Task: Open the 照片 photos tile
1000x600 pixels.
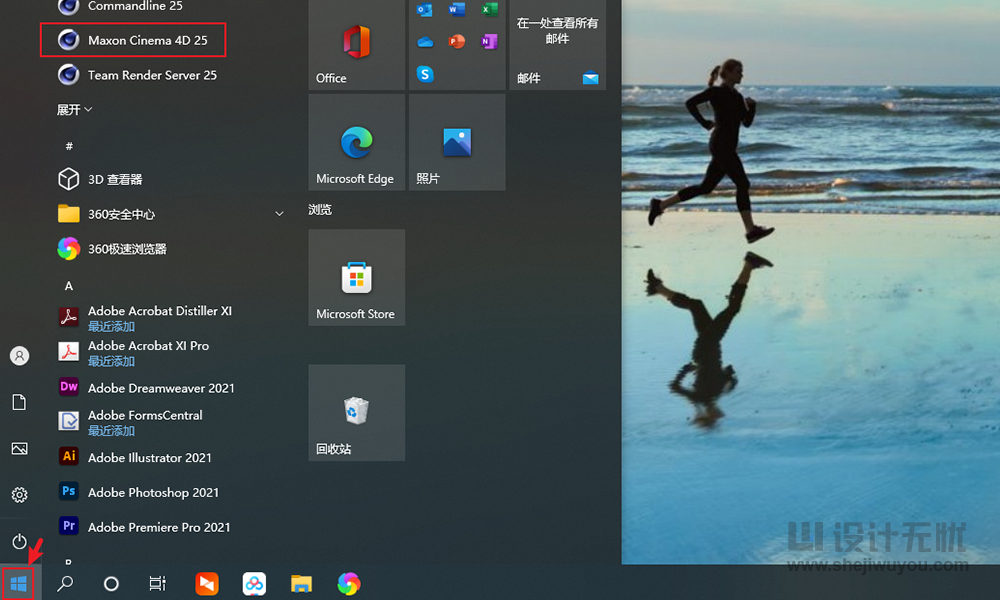Action: click(x=457, y=142)
